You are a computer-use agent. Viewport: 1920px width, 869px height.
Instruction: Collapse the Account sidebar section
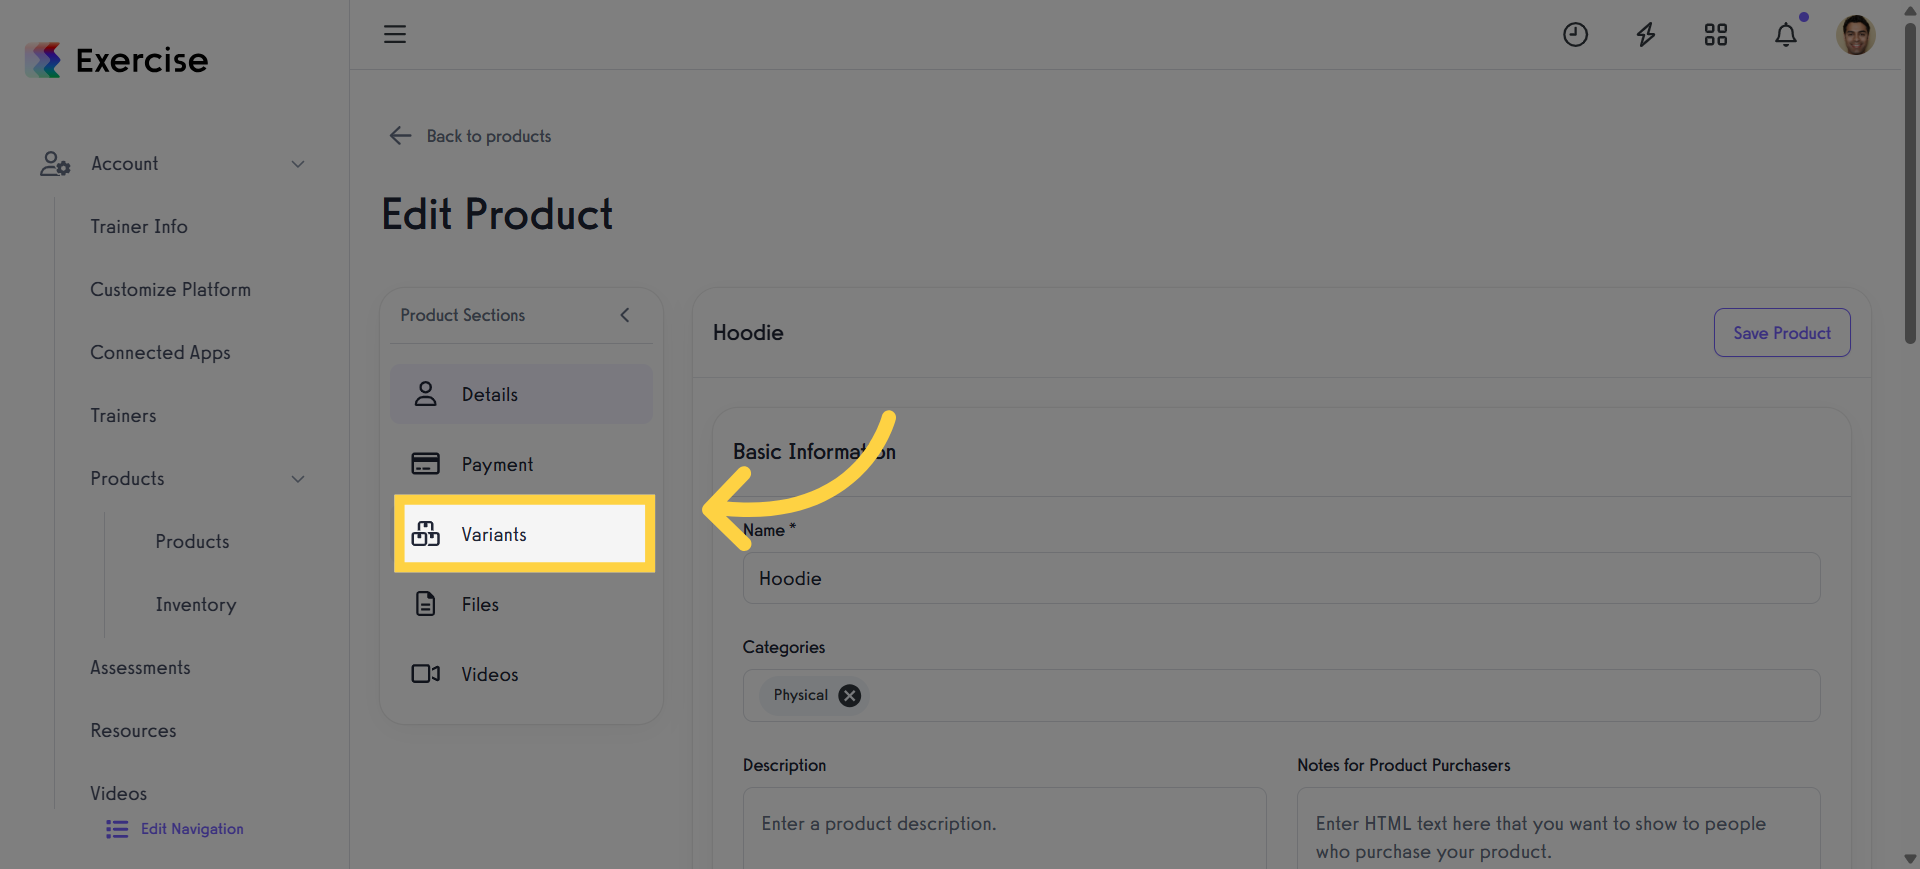click(298, 164)
